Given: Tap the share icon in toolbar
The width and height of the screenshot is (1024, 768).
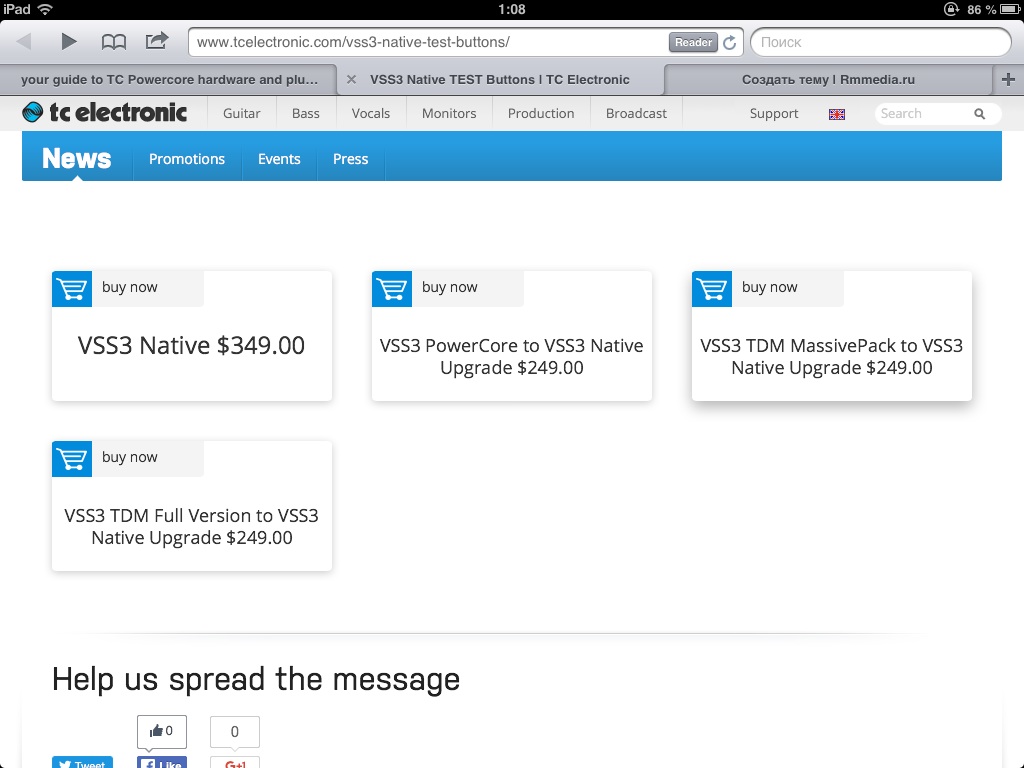Looking at the screenshot, I should coord(157,41).
